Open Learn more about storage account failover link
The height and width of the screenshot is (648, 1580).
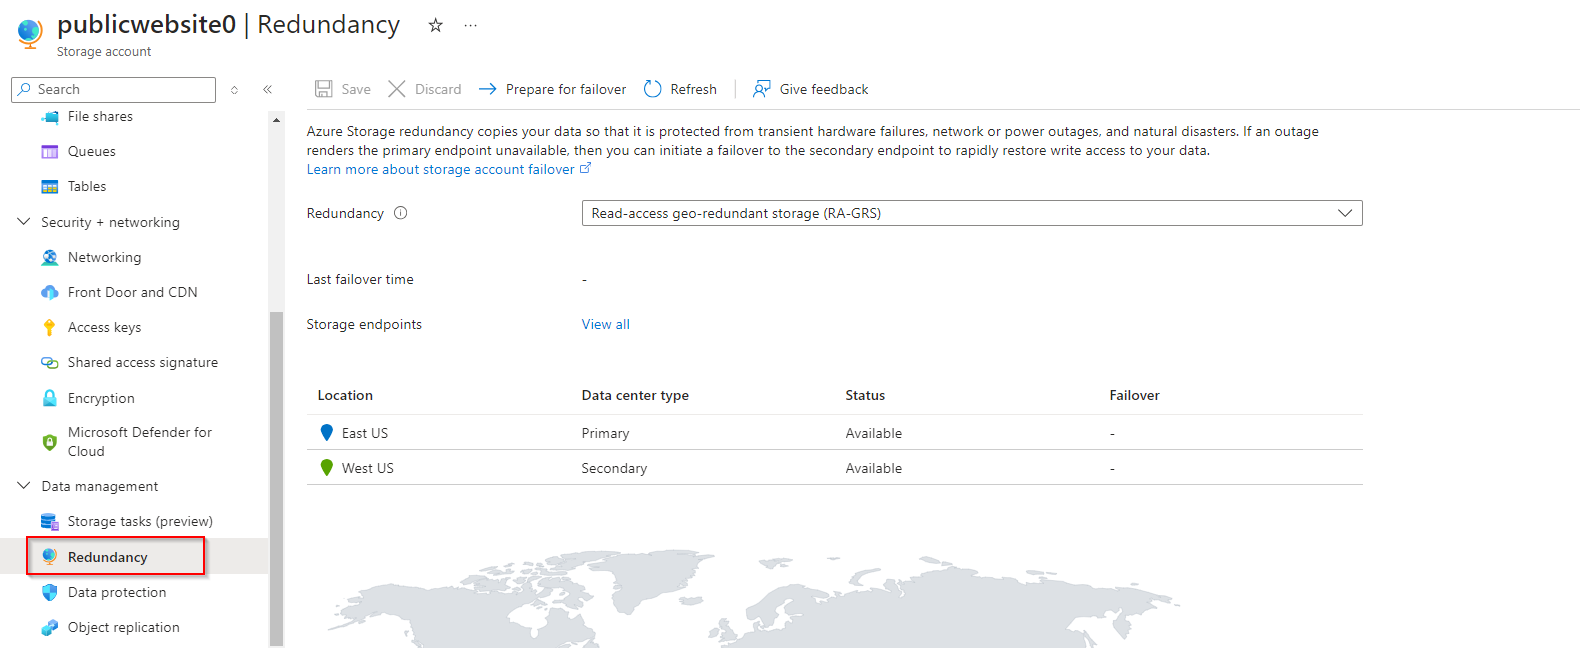(440, 169)
